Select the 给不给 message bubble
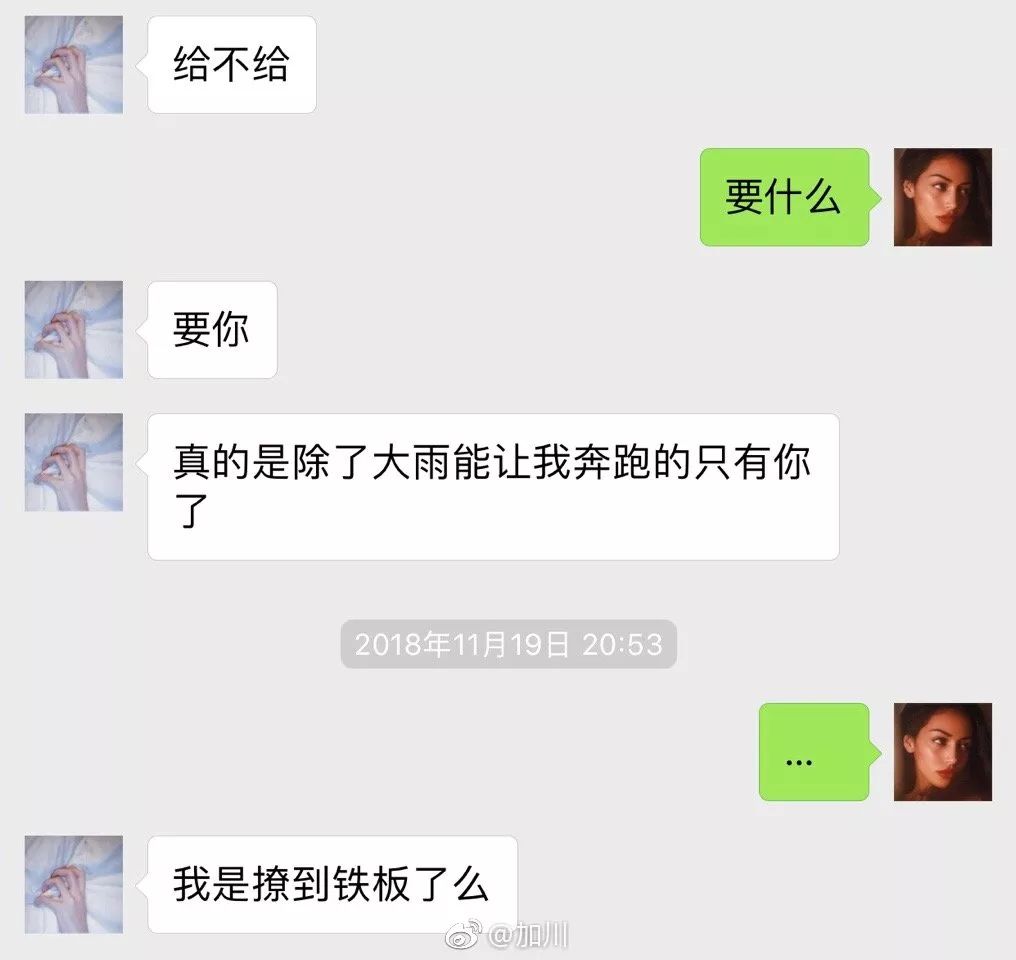 pyautogui.click(x=231, y=65)
